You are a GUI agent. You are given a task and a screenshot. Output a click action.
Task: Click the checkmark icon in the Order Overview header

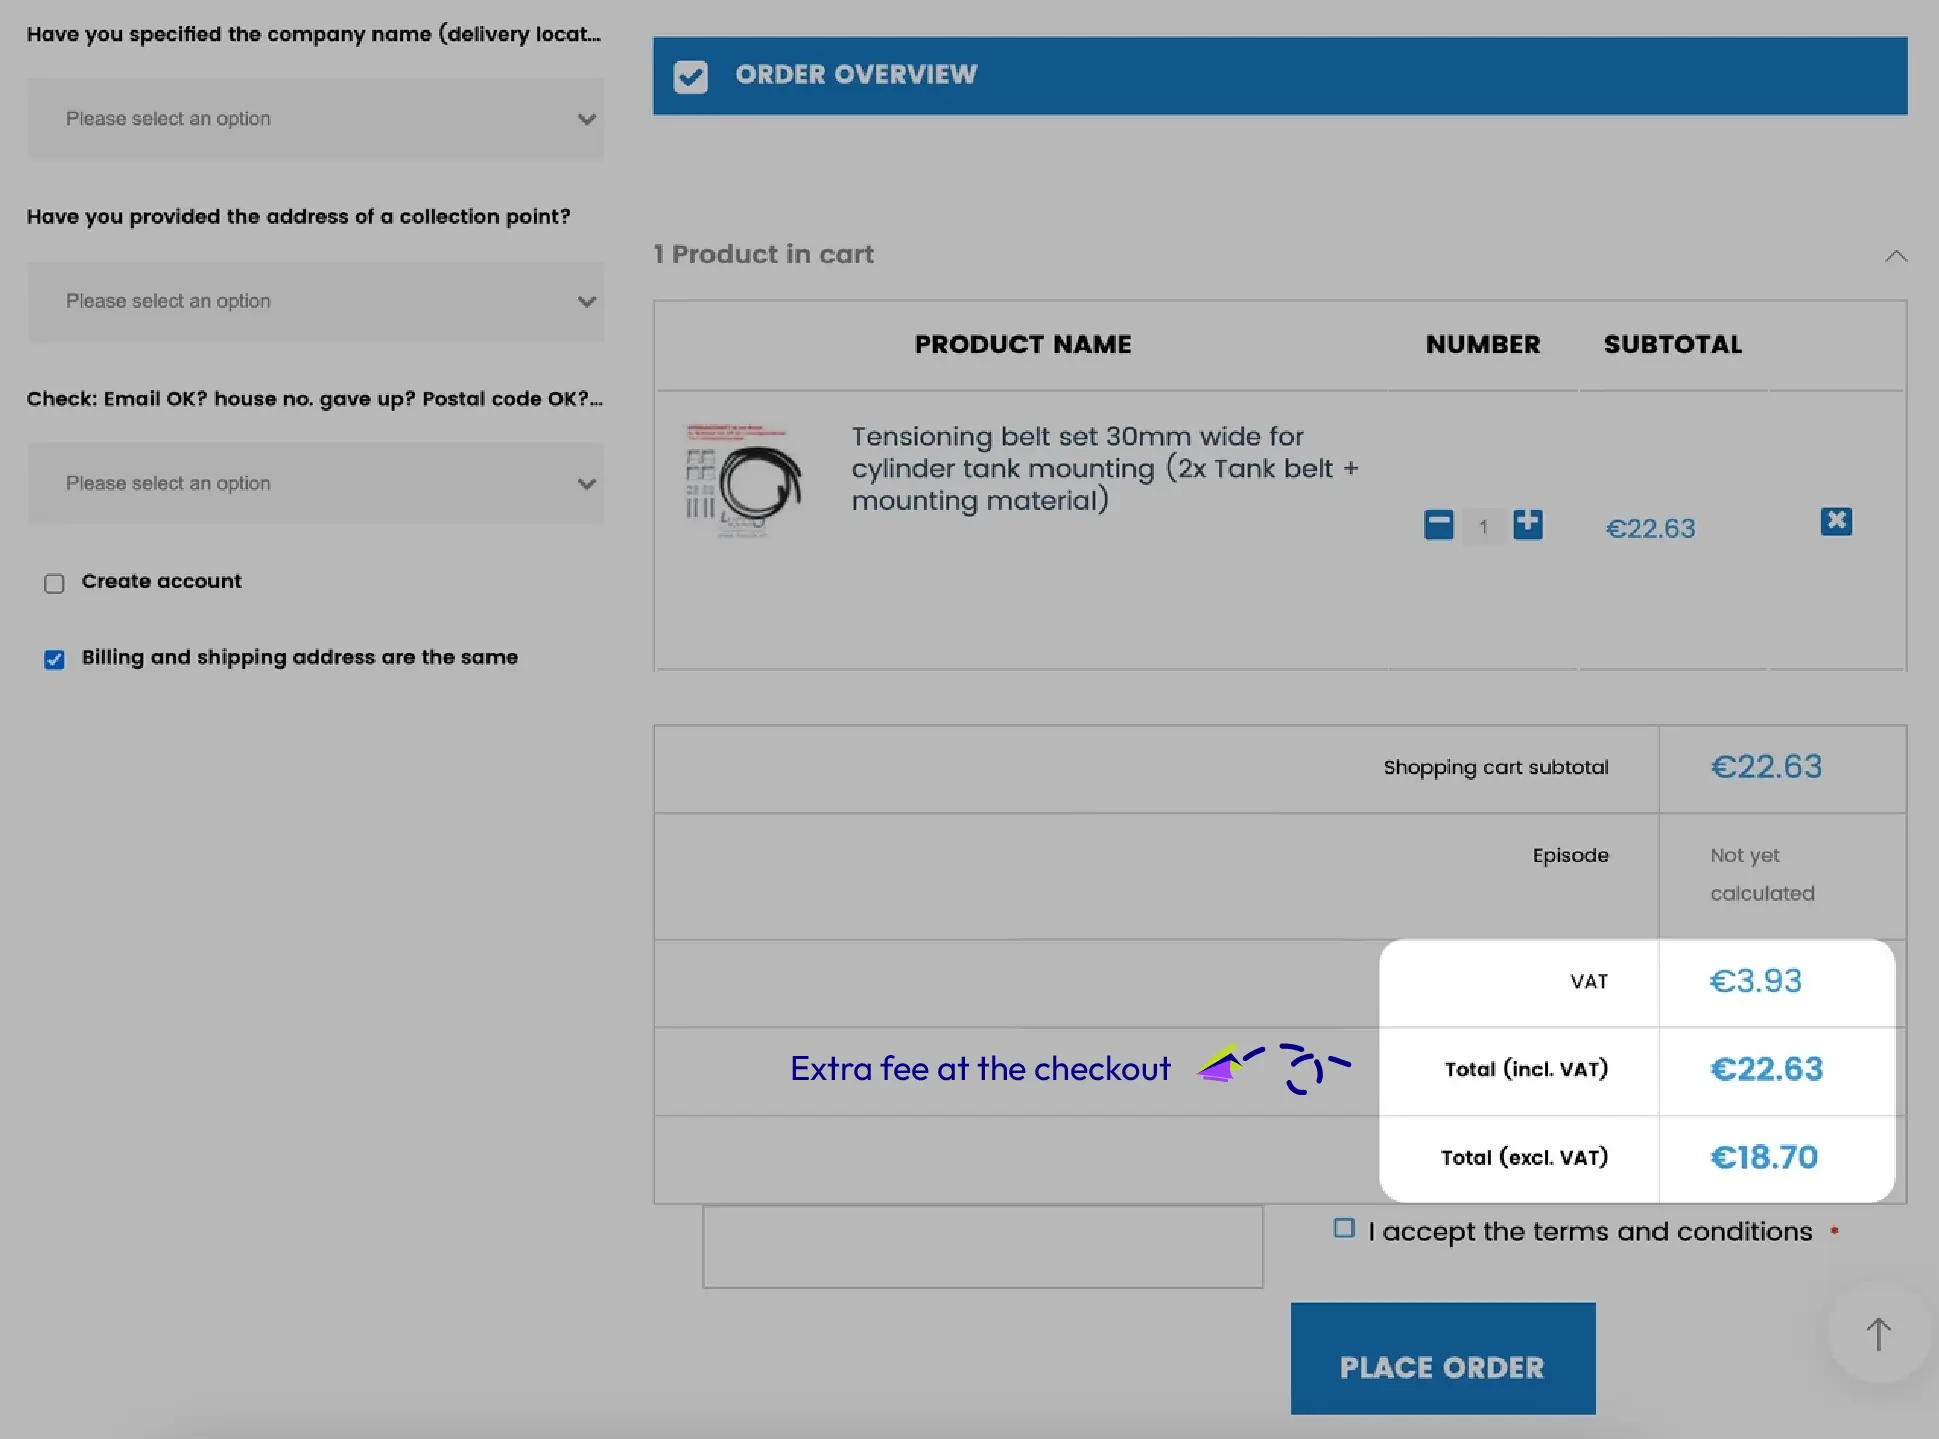point(691,75)
